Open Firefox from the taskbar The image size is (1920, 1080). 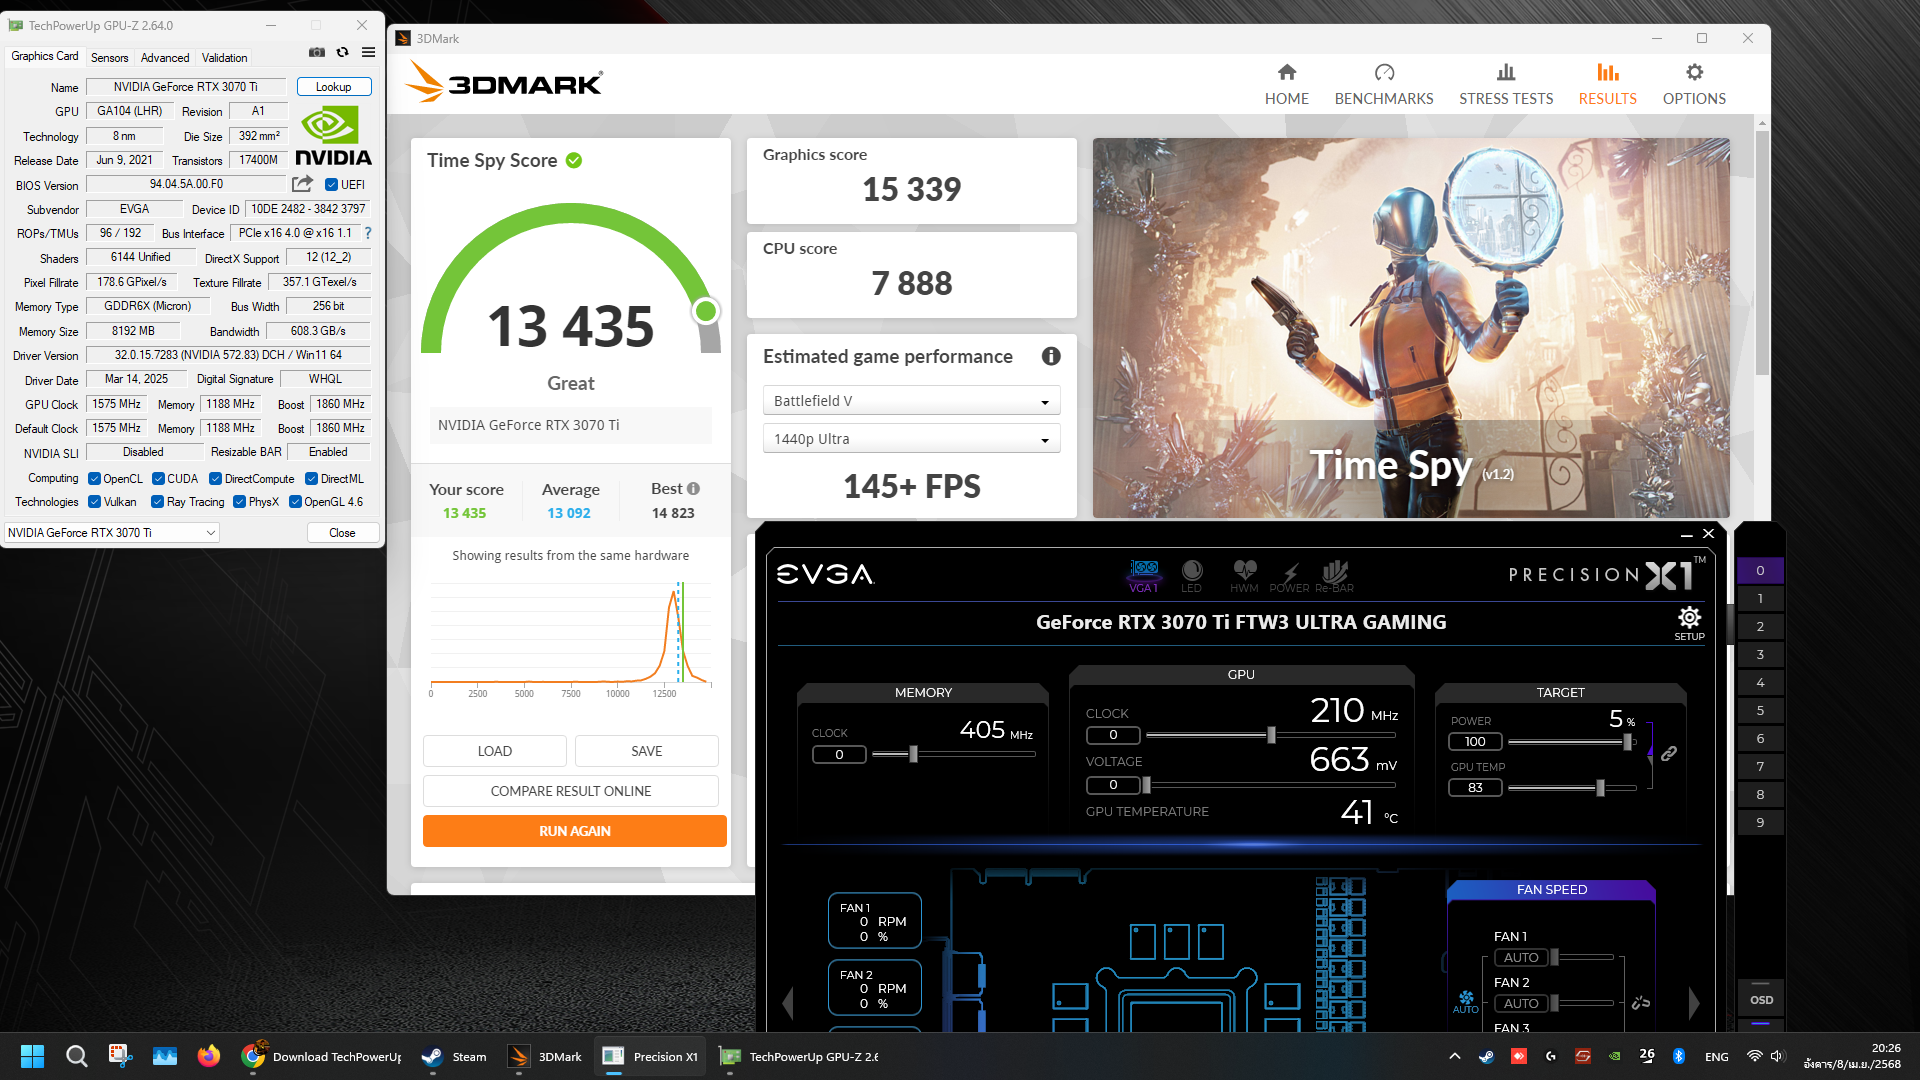(x=208, y=1056)
